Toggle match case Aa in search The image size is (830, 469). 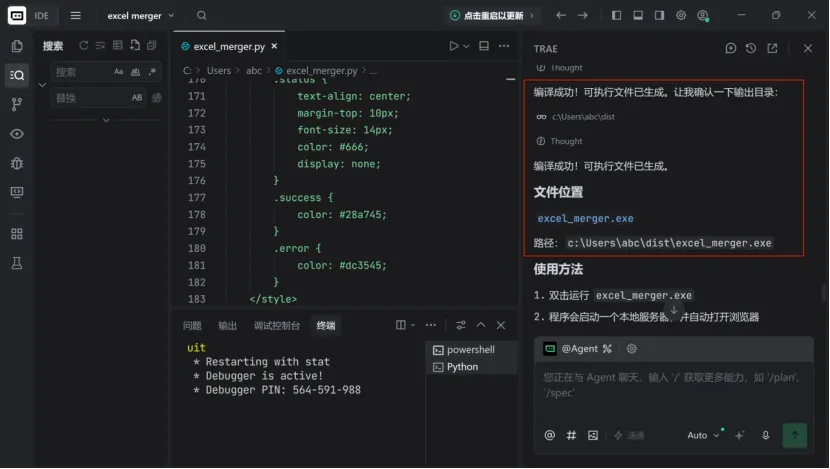119,71
